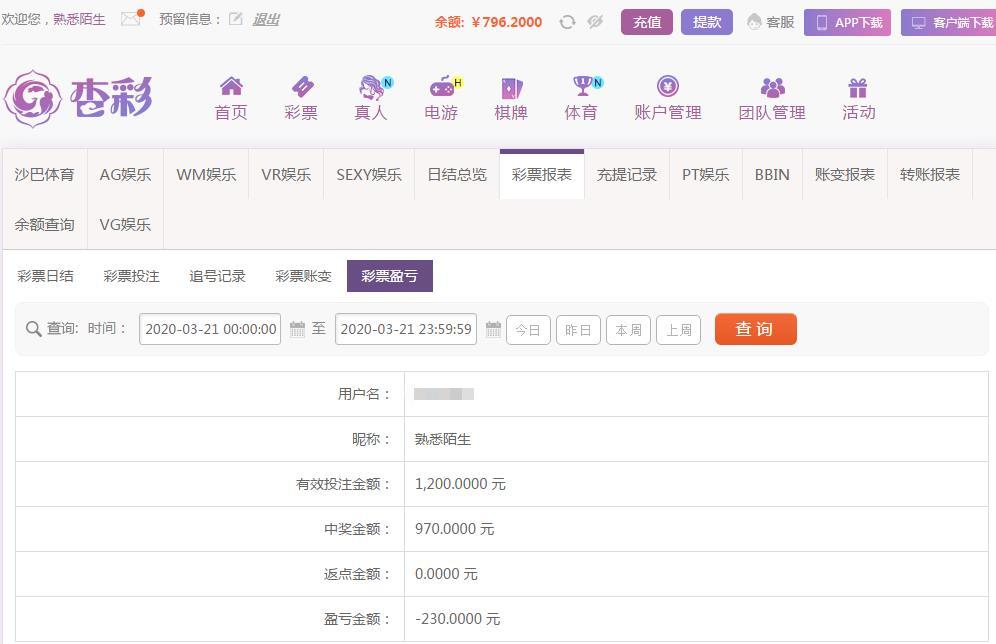Open end date calendar picker
The height and width of the screenshot is (644, 996).
[x=493, y=329]
